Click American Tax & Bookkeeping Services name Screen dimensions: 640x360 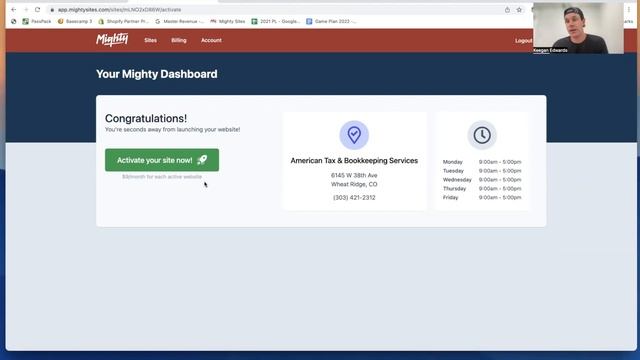tap(354, 161)
